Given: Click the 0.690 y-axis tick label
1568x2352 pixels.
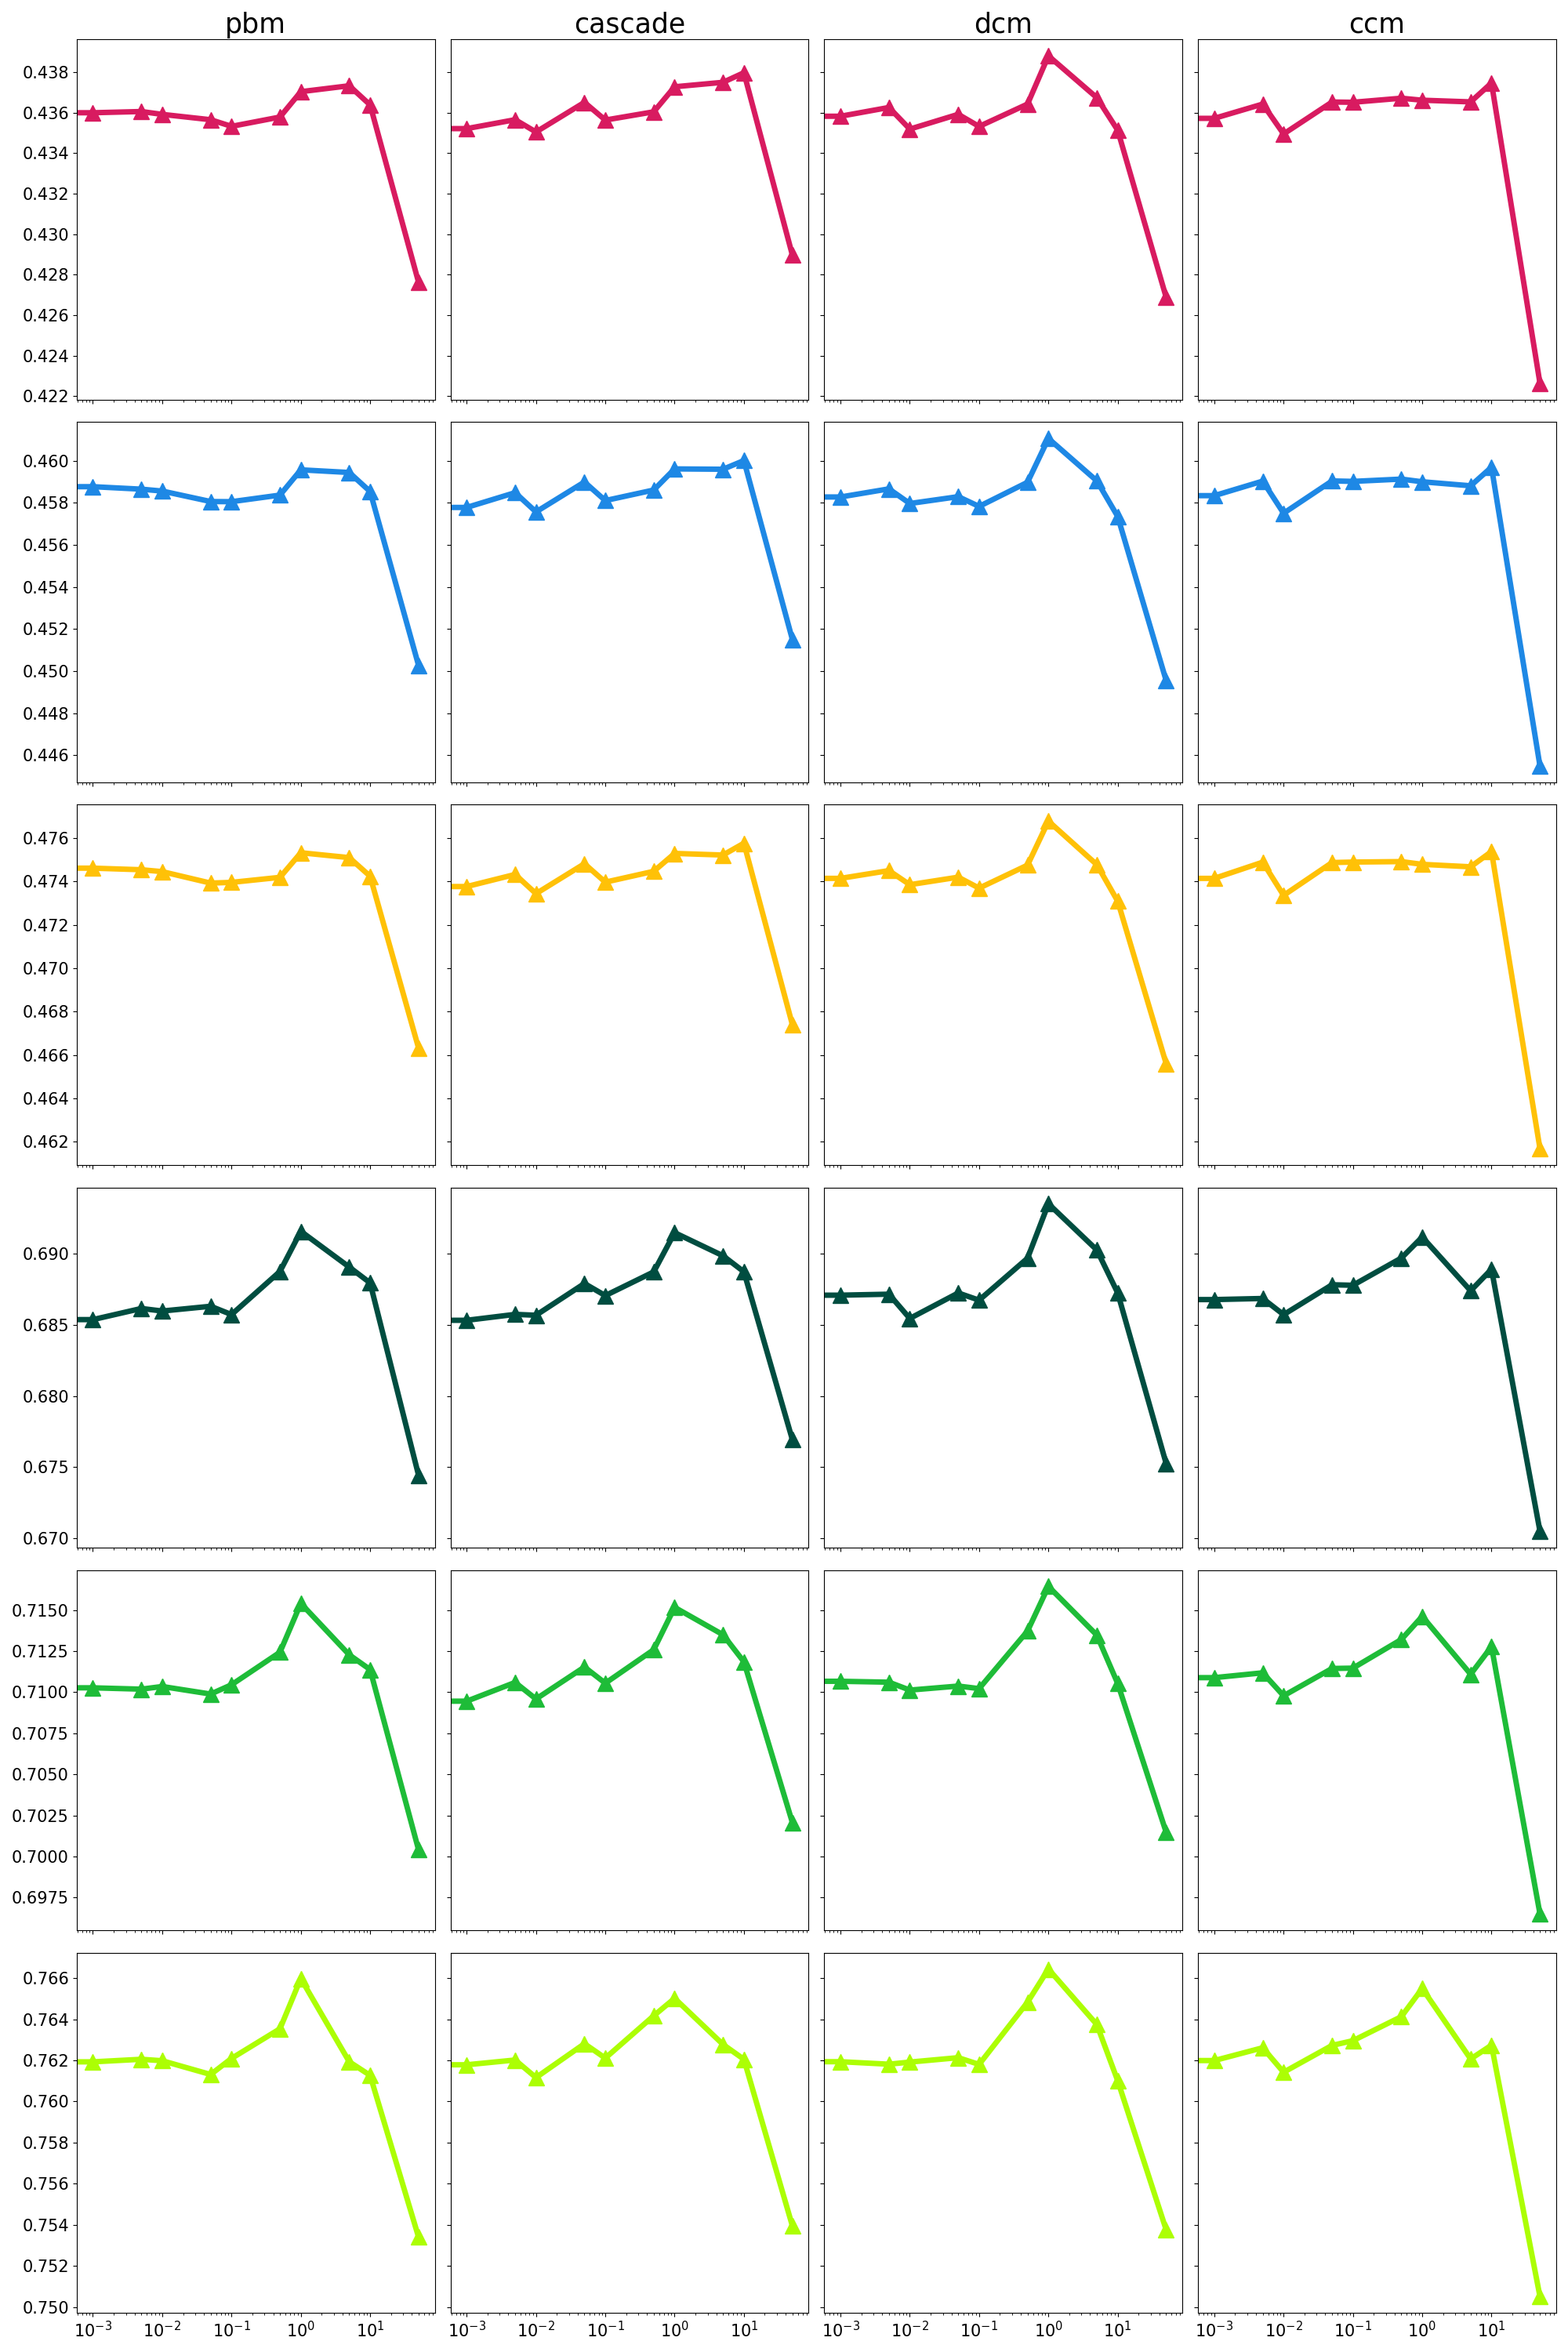Looking at the screenshot, I should [x=46, y=1254].
